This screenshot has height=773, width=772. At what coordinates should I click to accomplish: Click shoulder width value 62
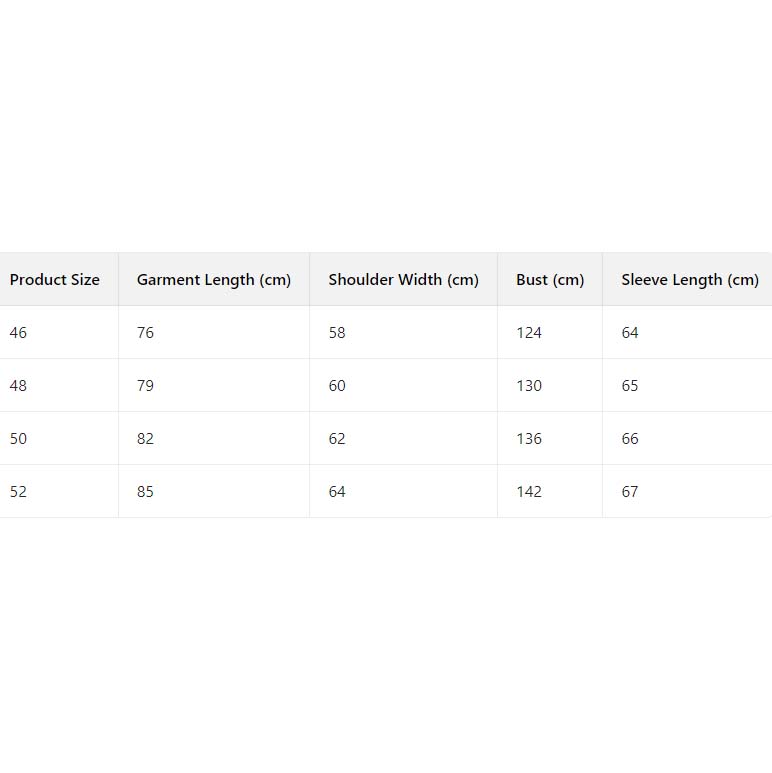pyautogui.click(x=337, y=439)
